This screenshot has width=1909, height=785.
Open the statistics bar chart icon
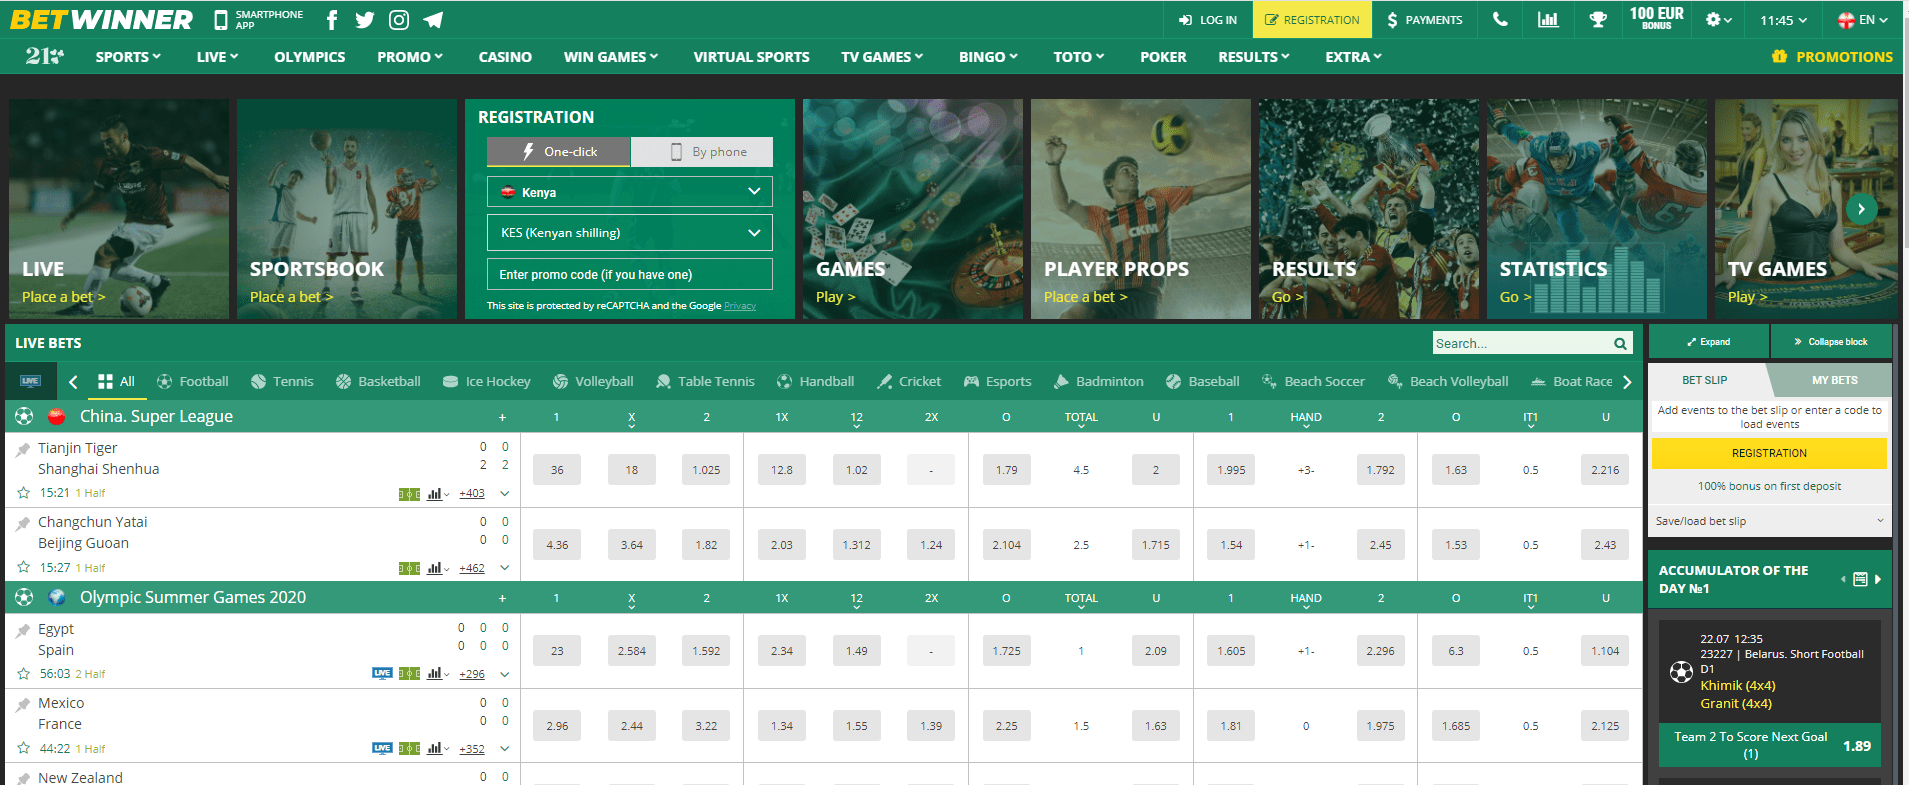pos(1548,19)
